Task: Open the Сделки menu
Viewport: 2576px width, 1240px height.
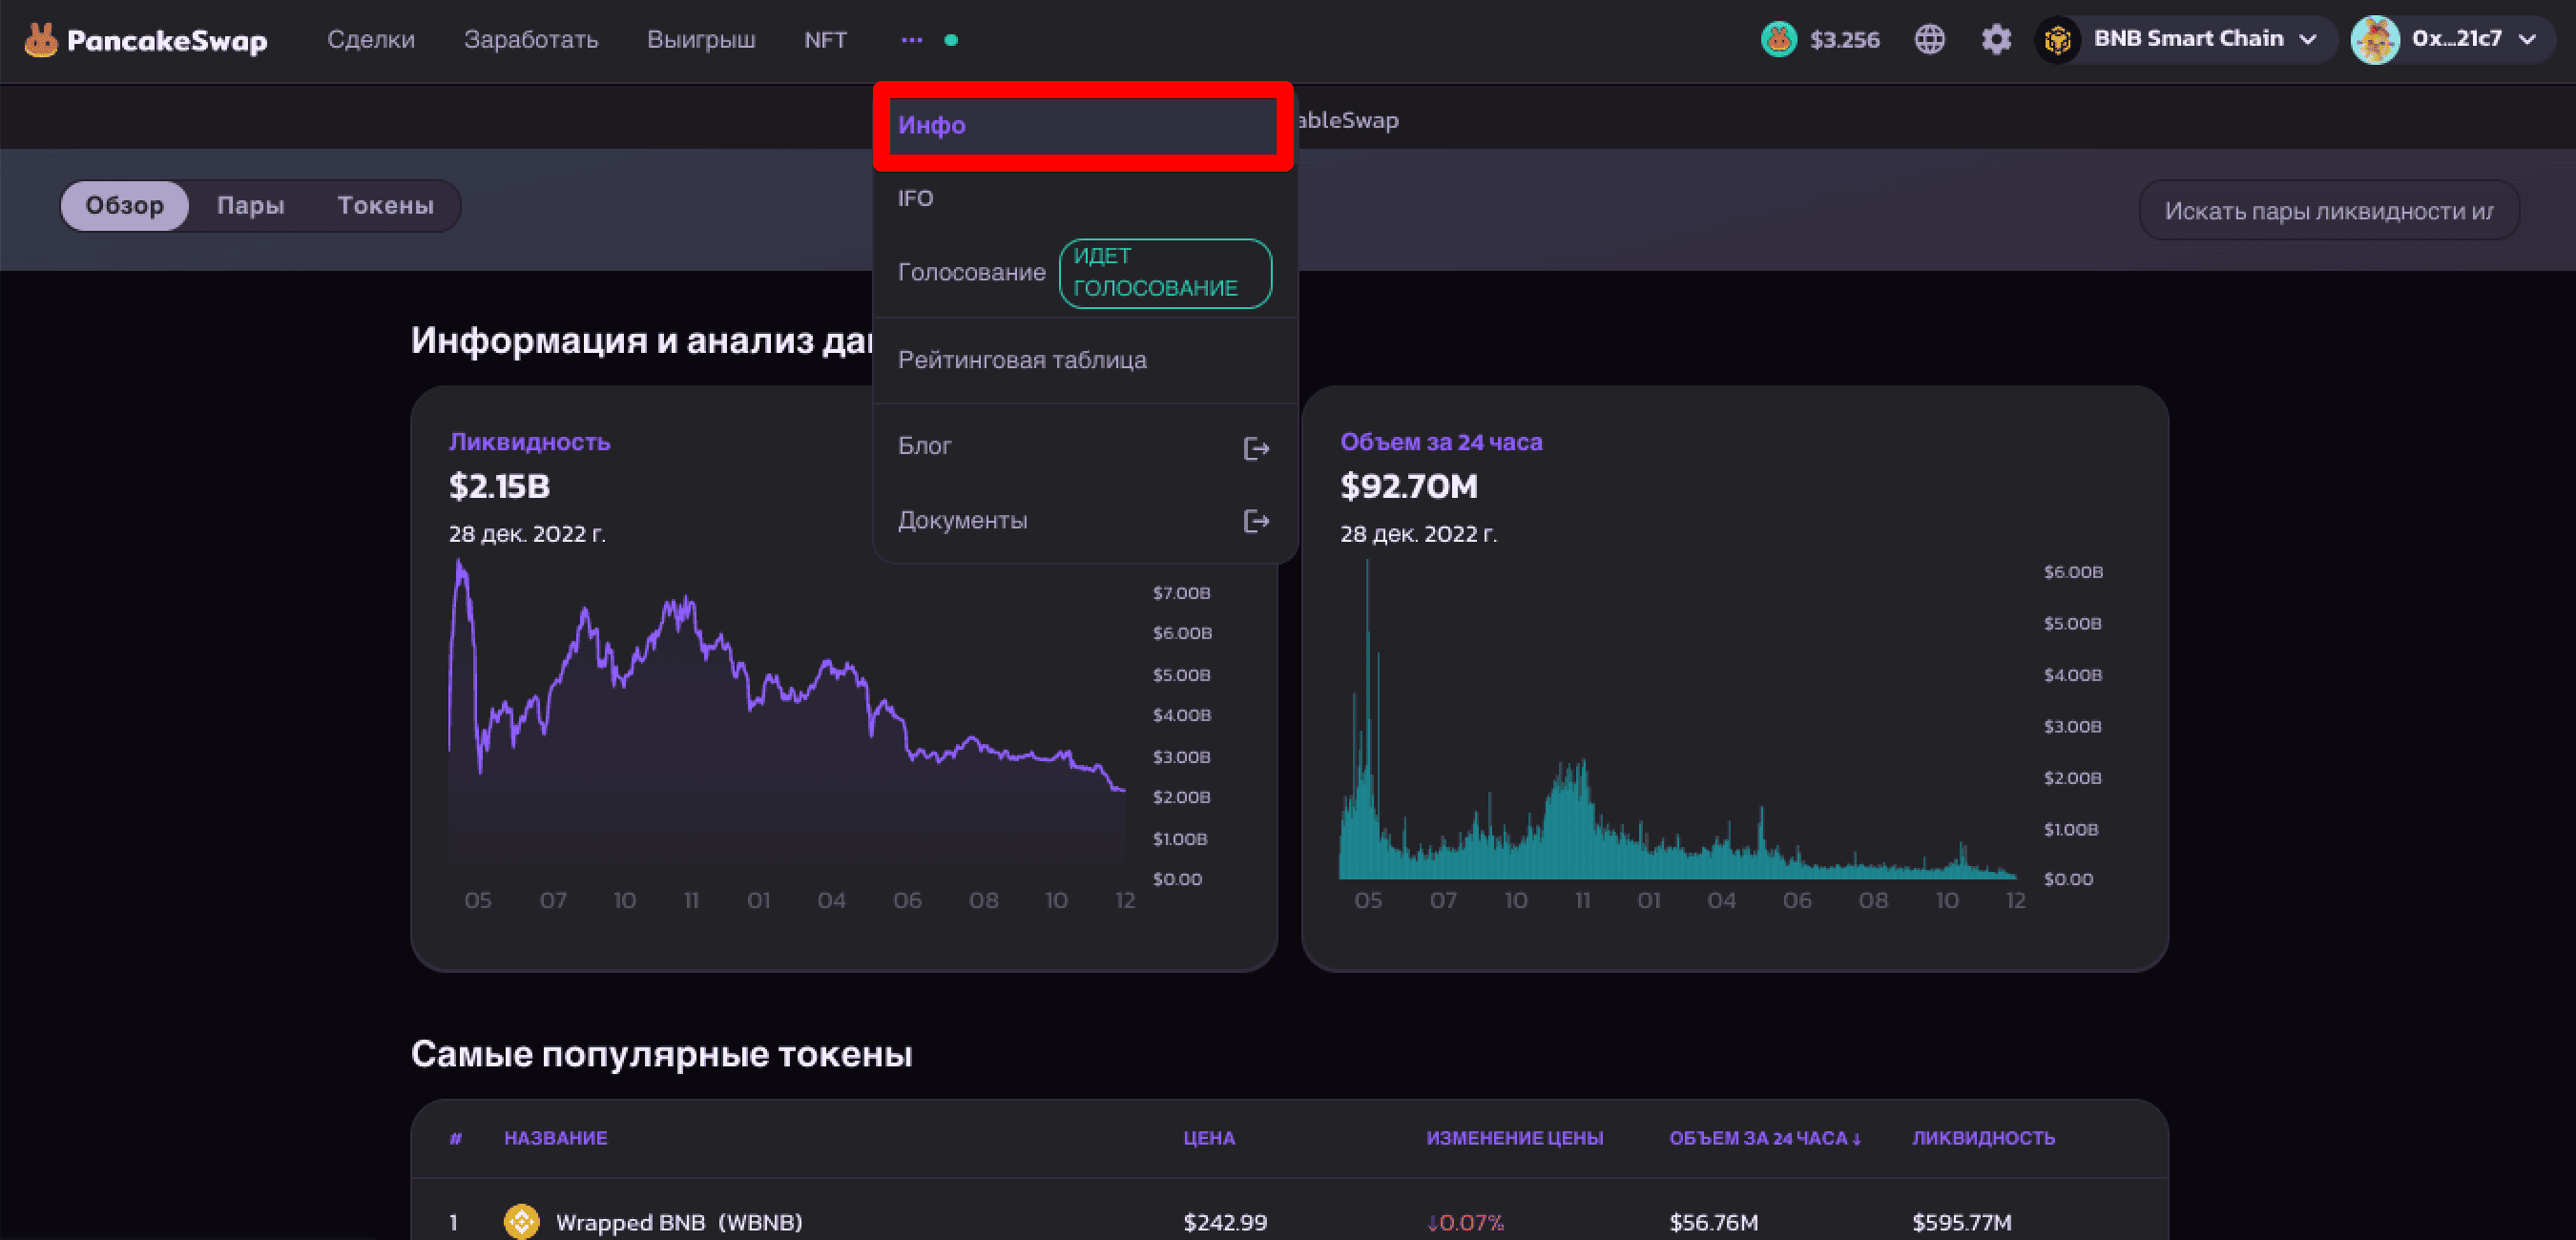Action: (x=371, y=40)
